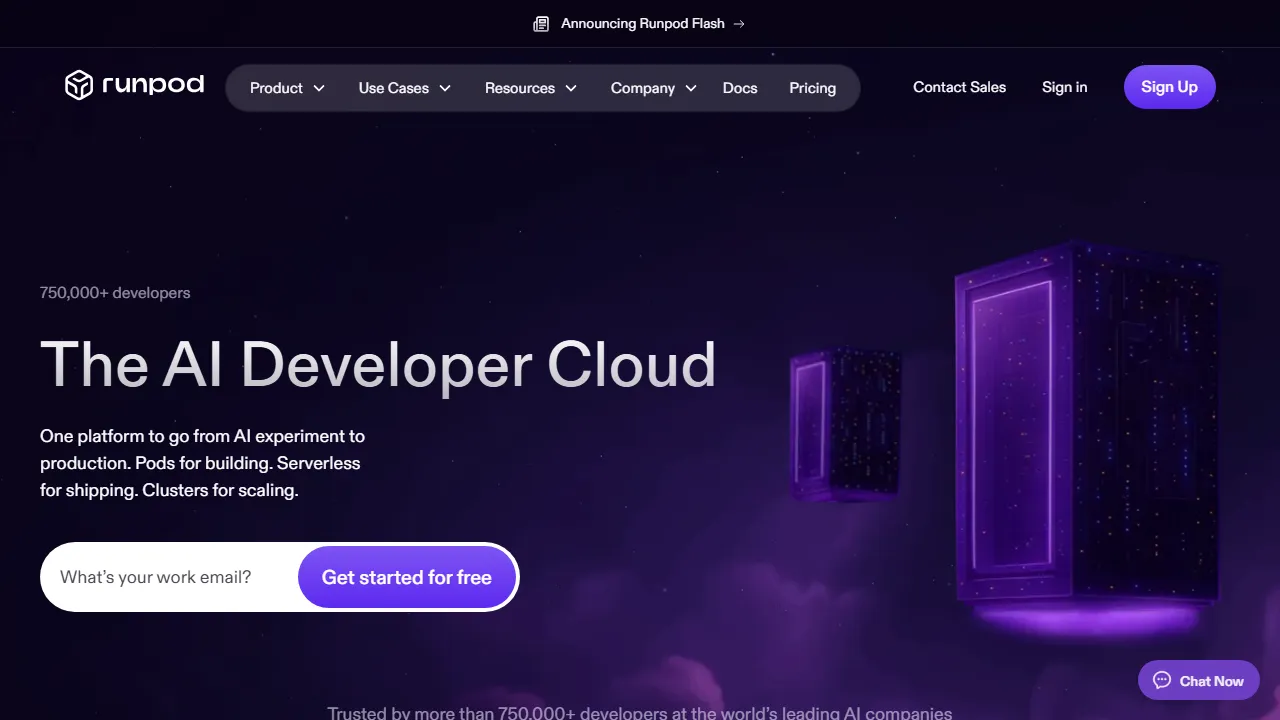Image resolution: width=1280 pixels, height=720 pixels.
Task: Focus the work email input field
Action: [x=170, y=577]
